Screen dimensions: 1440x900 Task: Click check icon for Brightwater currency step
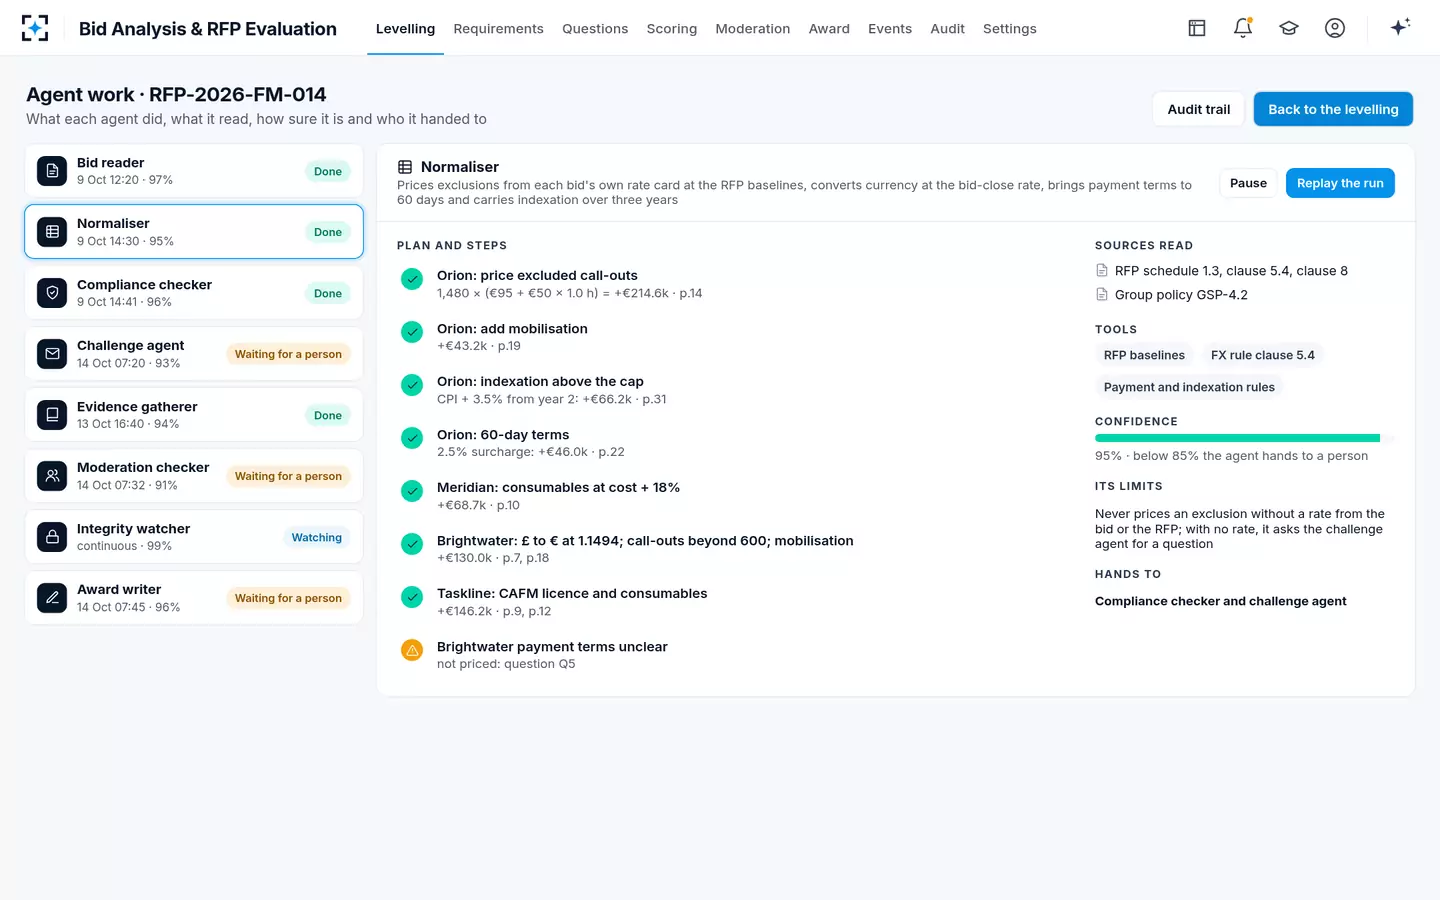click(x=412, y=544)
